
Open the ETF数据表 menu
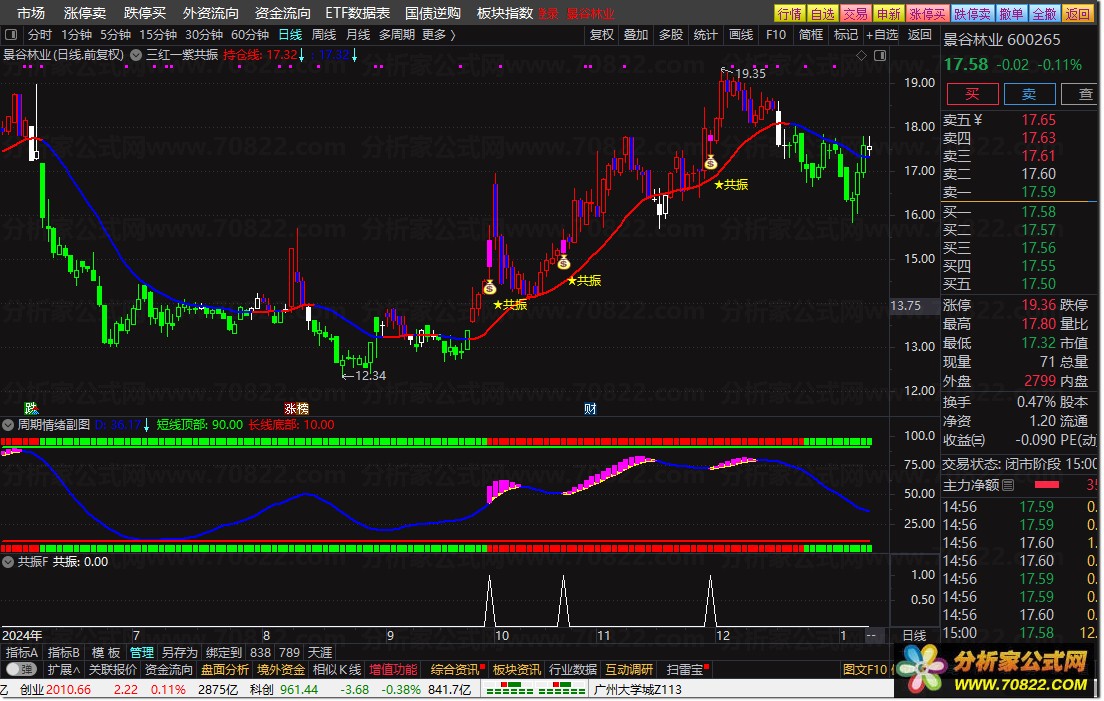coord(358,13)
